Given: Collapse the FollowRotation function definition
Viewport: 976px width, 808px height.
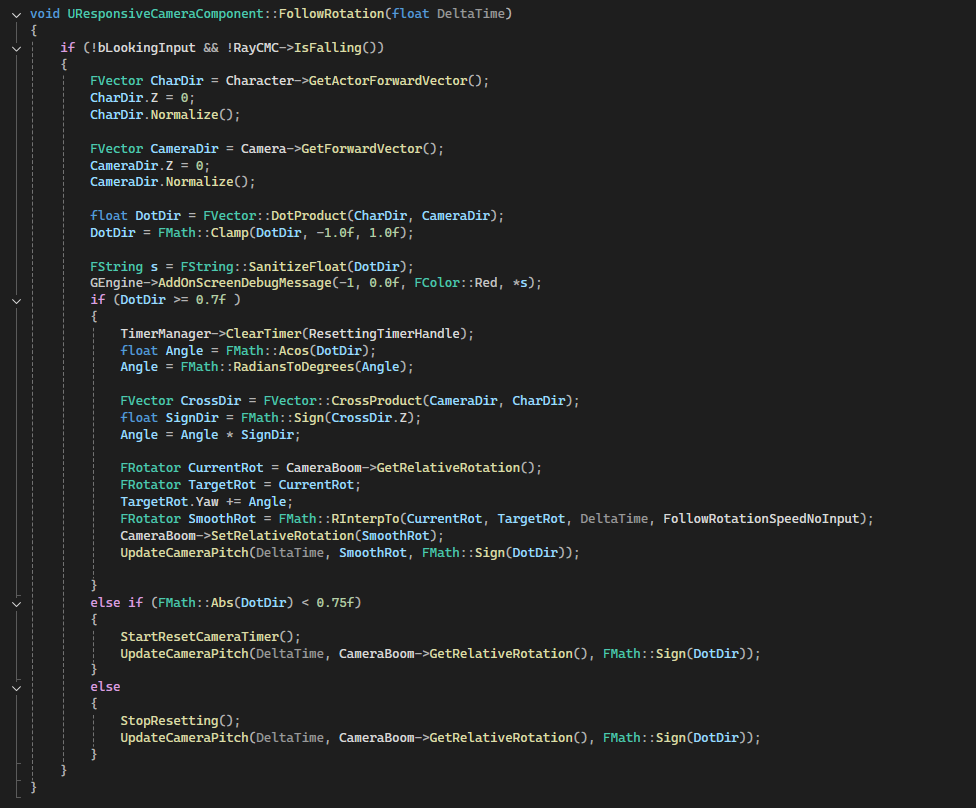Looking at the screenshot, I should coord(17,13).
